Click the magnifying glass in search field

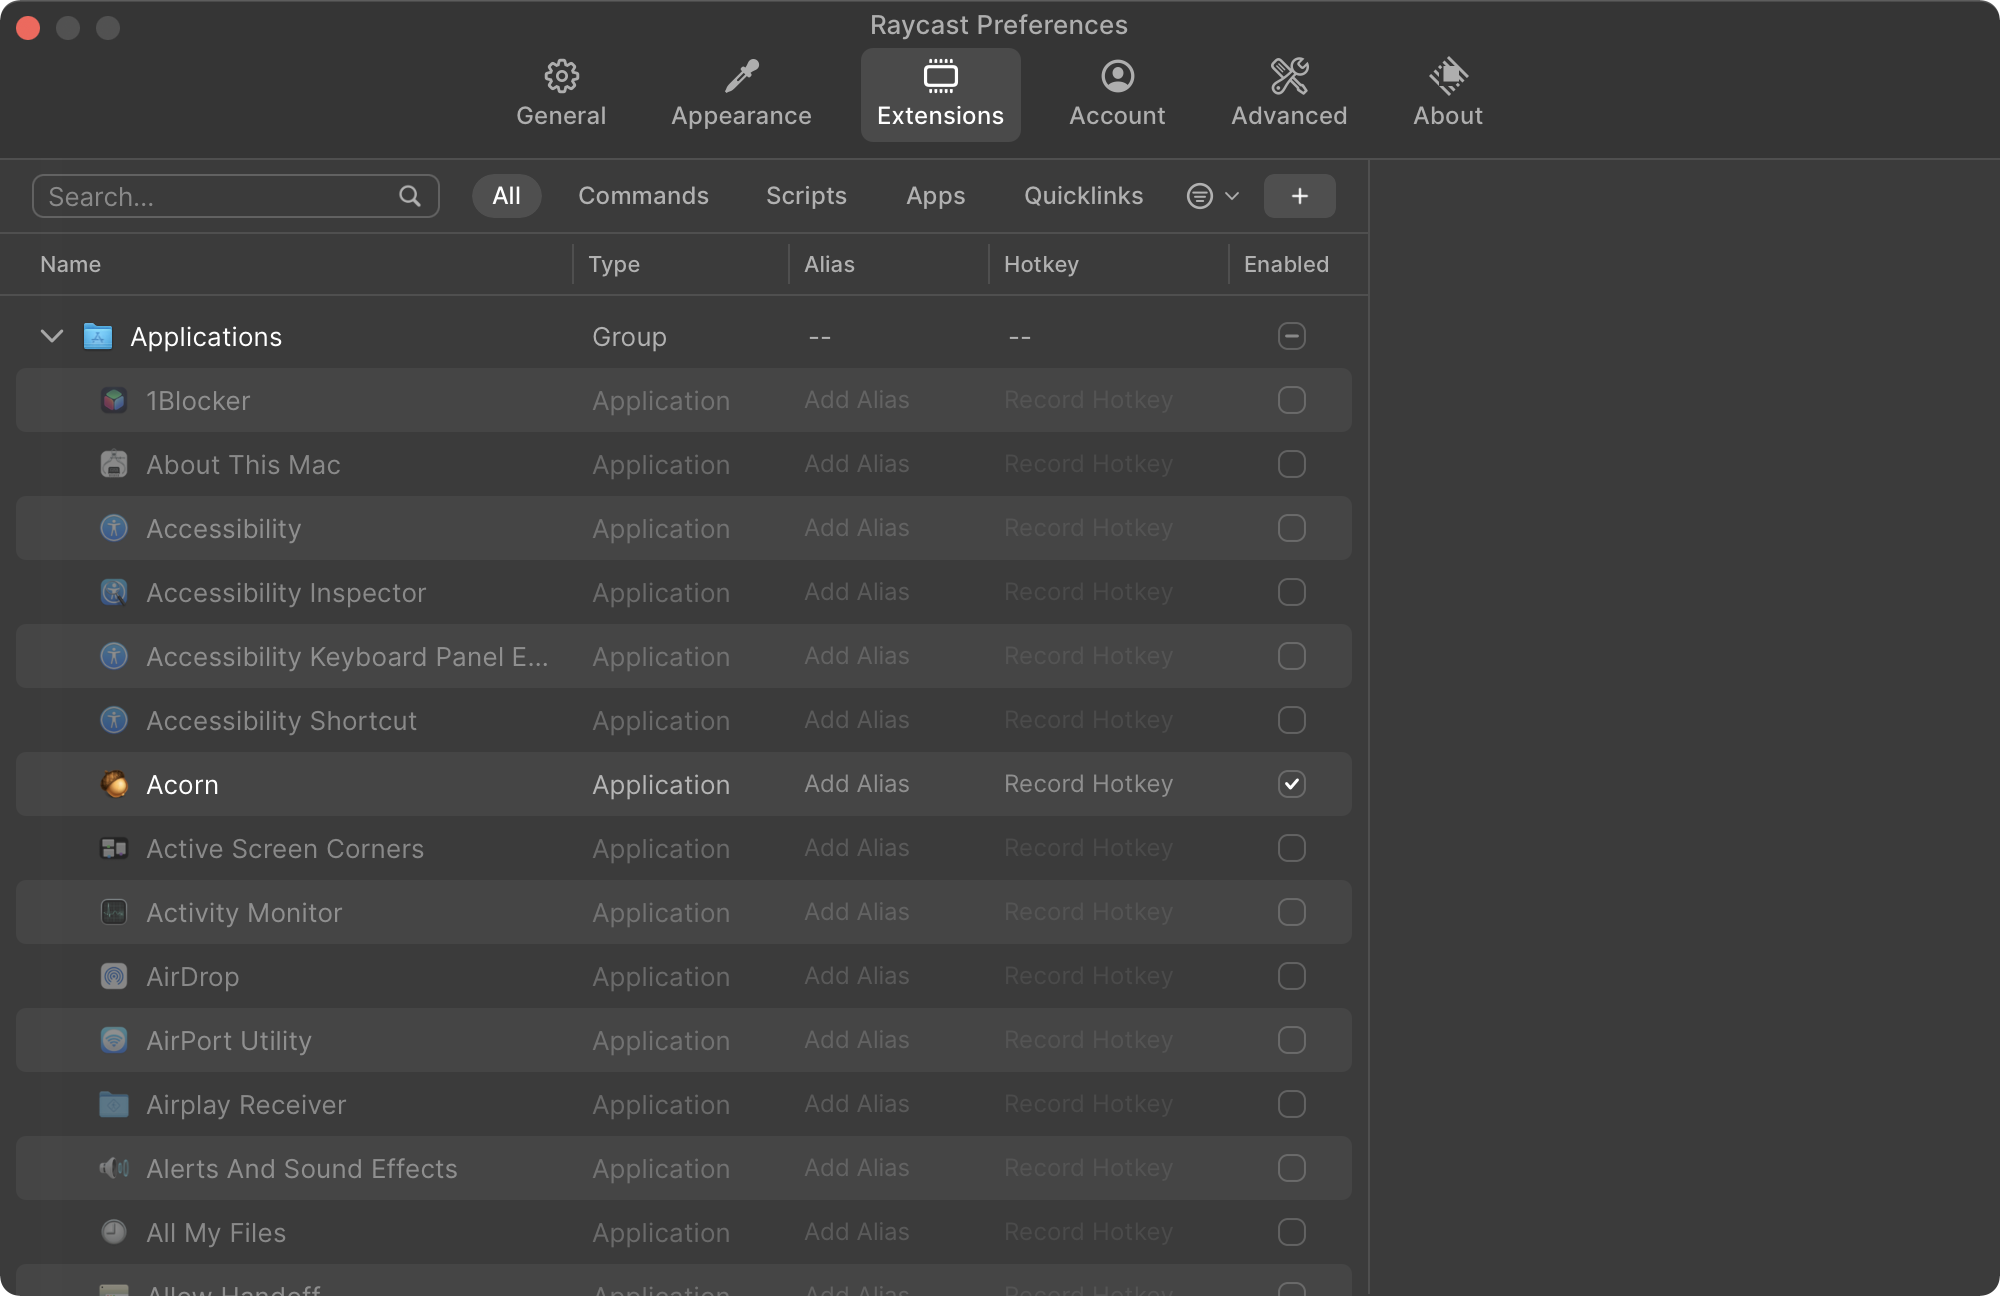[410, 196]
